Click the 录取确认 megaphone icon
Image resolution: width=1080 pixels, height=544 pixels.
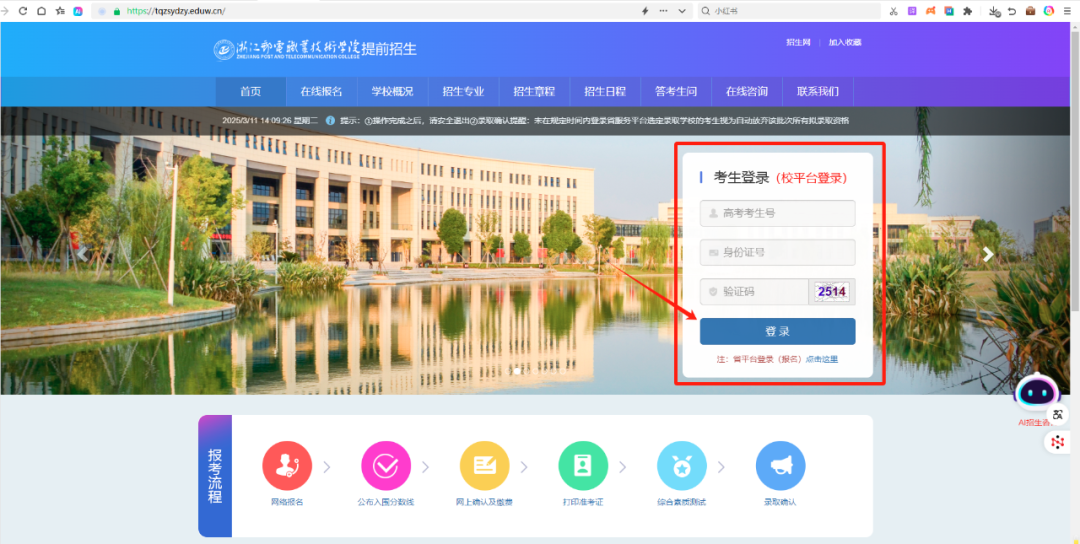[780, 466]
